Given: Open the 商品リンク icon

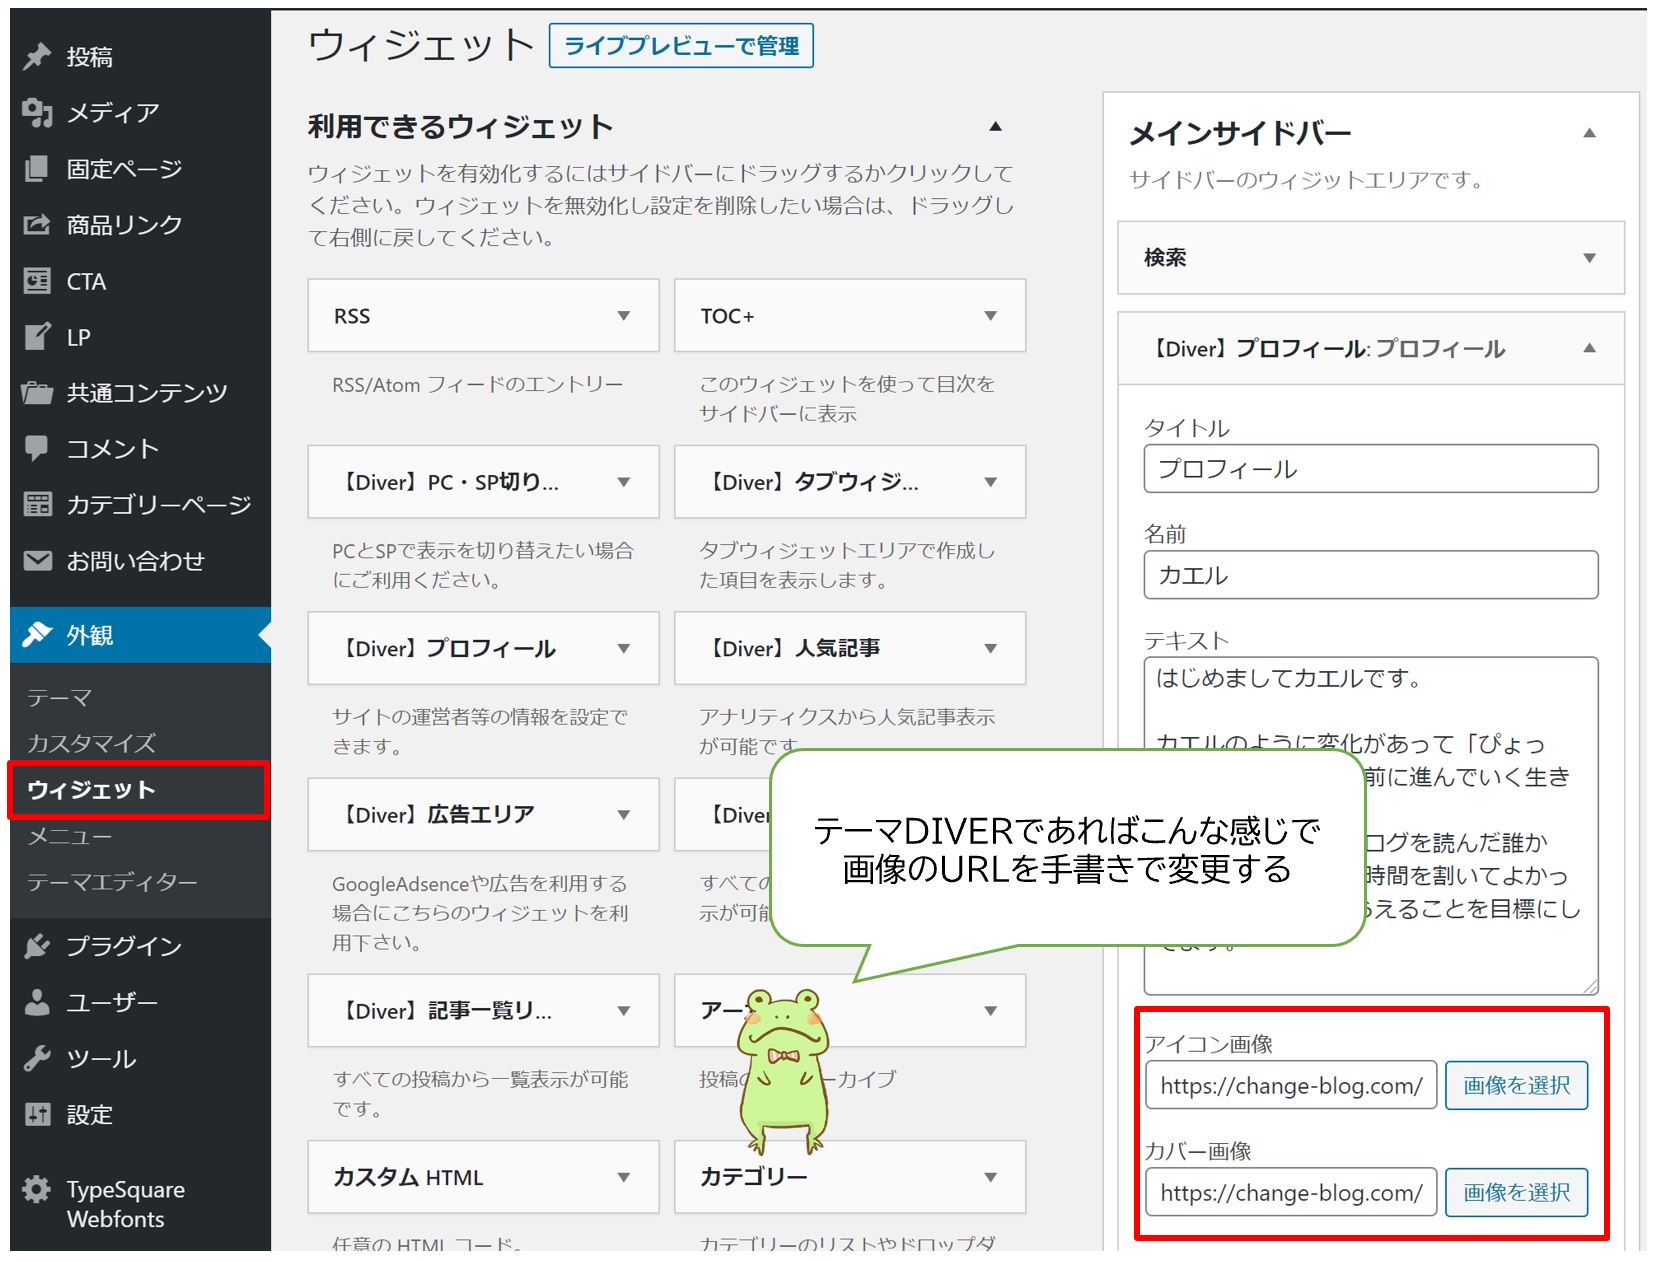Looking at the screenshot, I should (36, 224).
